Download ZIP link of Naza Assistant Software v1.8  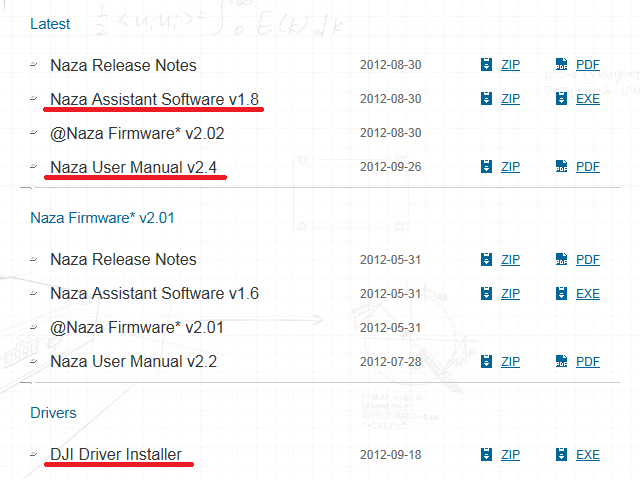pyautogui.click(x=511, y=99)
